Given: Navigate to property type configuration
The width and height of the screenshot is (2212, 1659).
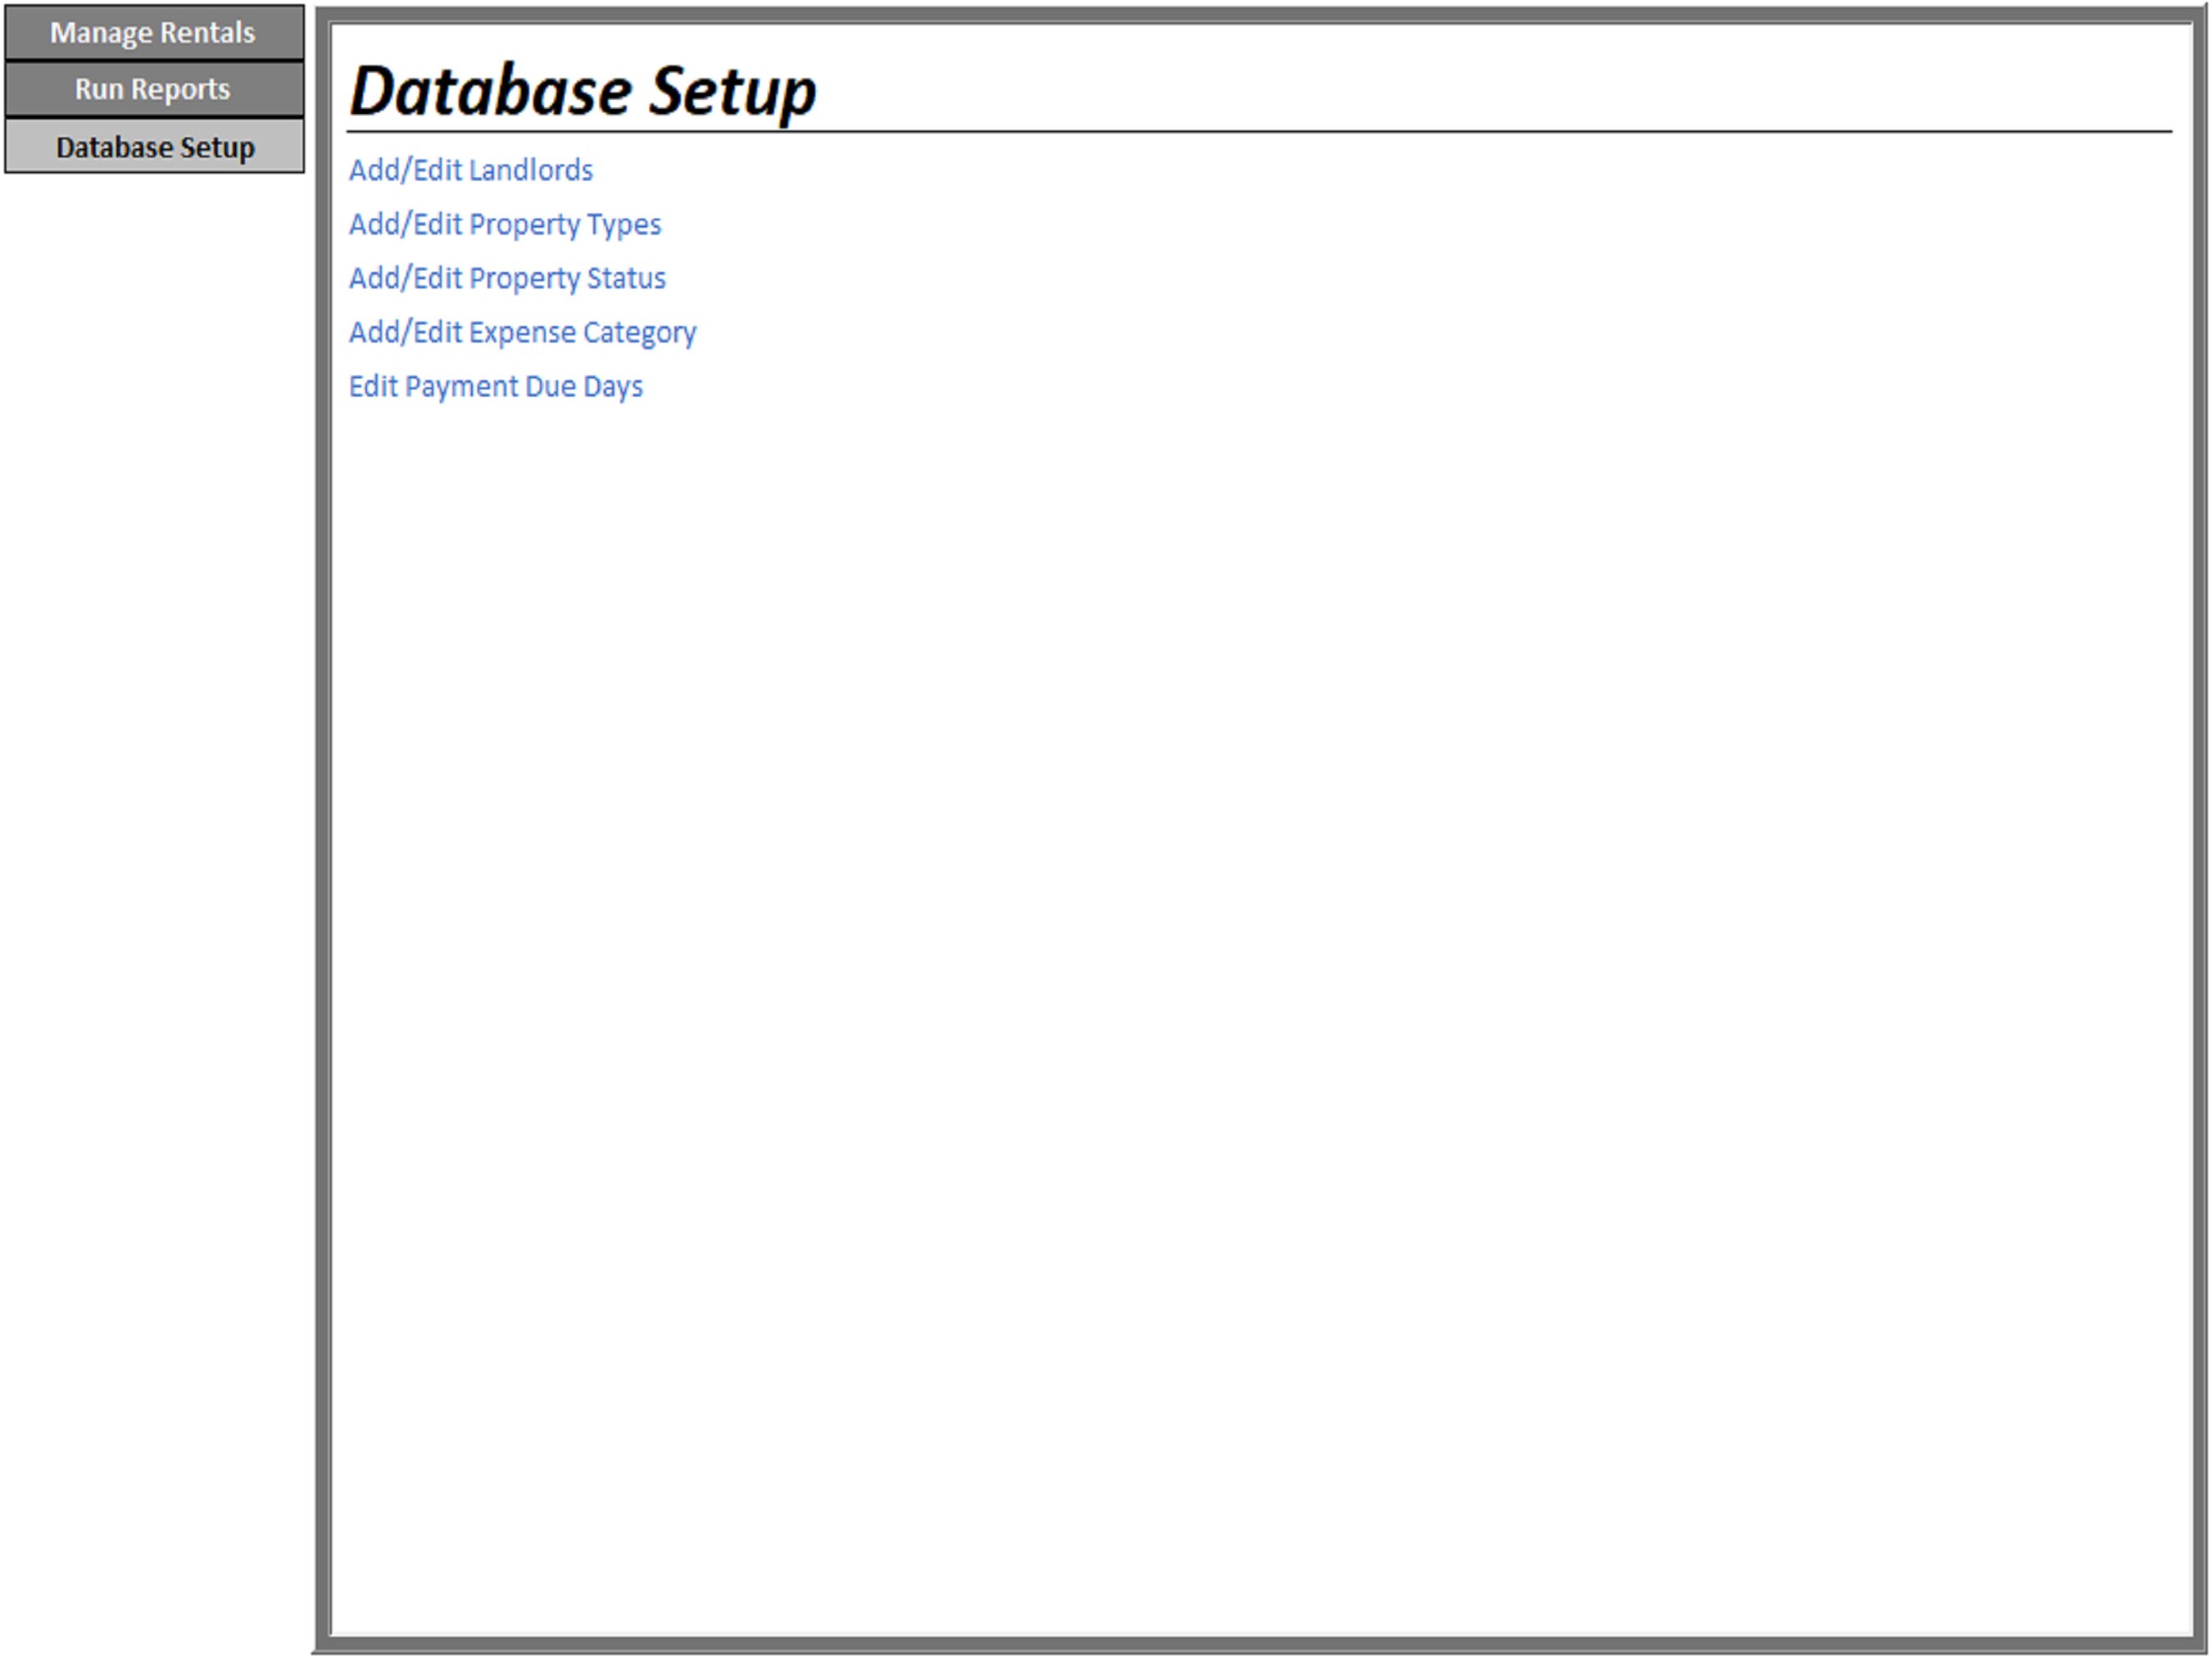Looking at the screenshot, I should coord(504,224).
